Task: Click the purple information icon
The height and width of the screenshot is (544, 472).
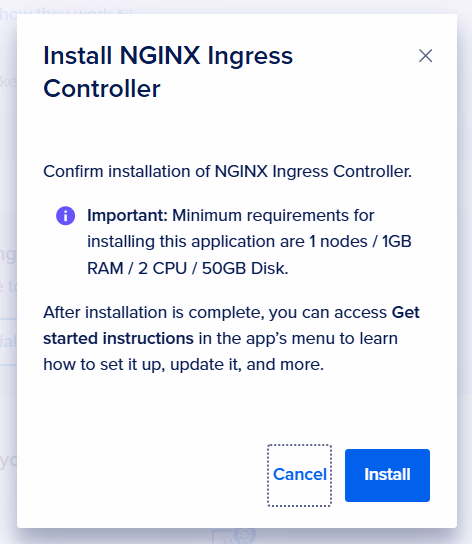Action: click(66, 216)
